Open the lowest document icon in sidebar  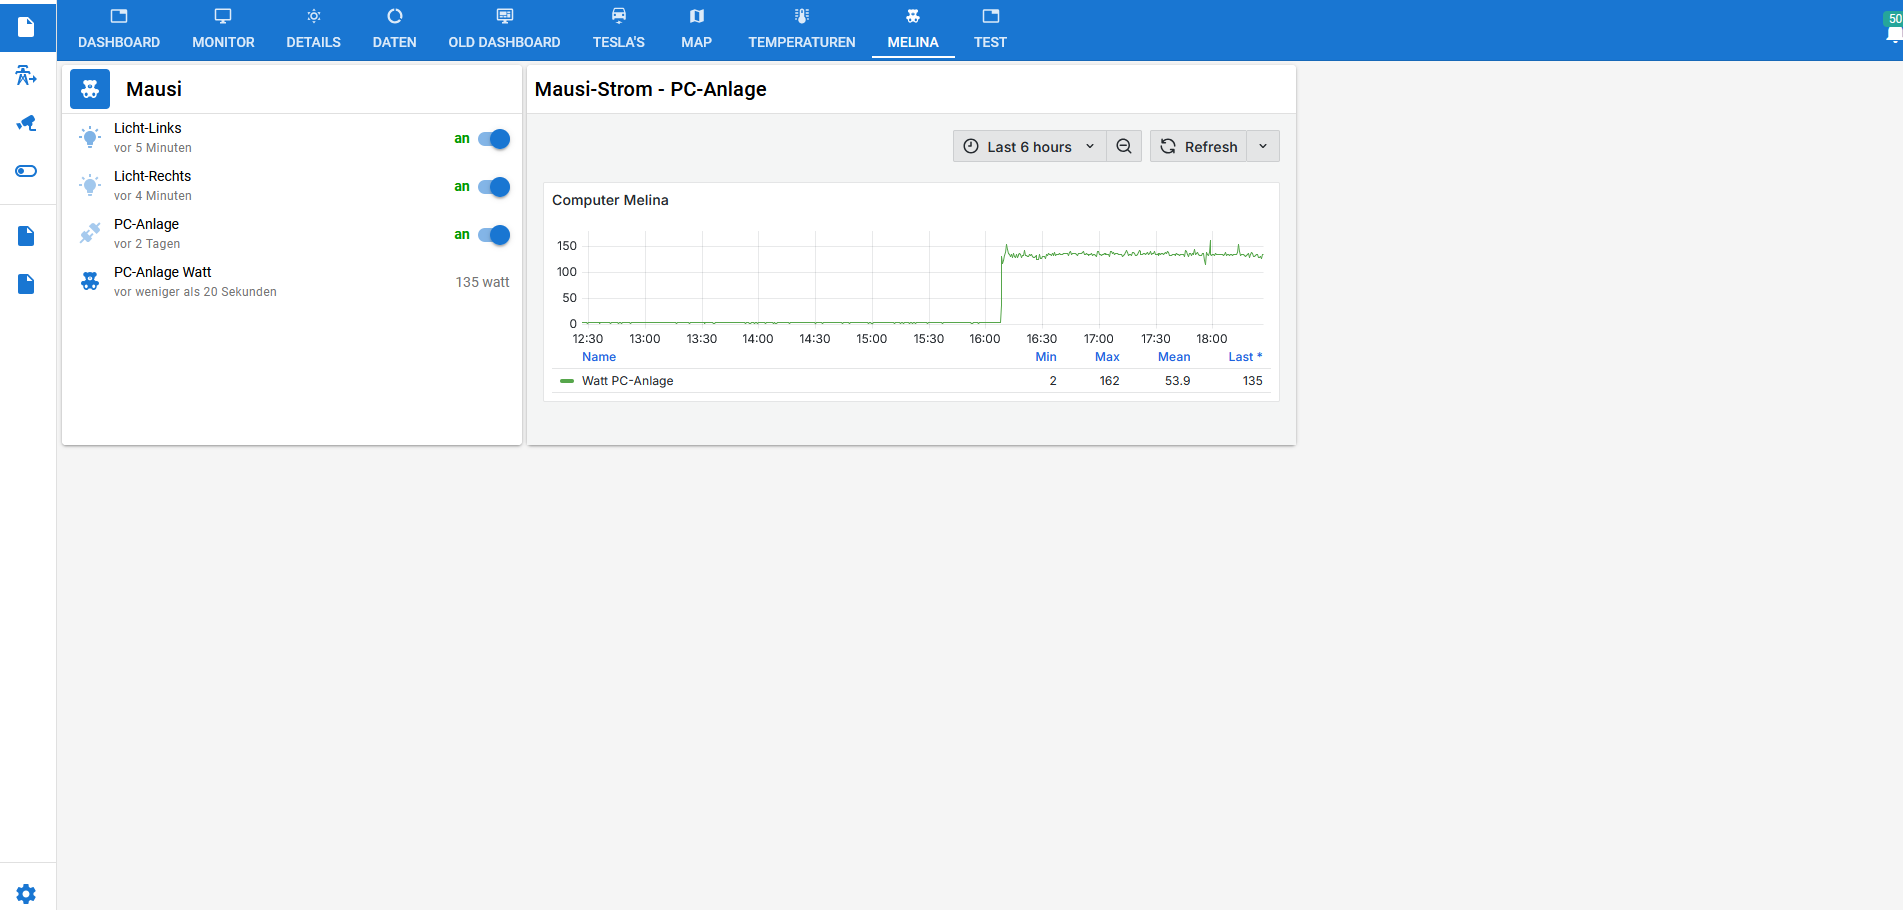tap(27, 284)
